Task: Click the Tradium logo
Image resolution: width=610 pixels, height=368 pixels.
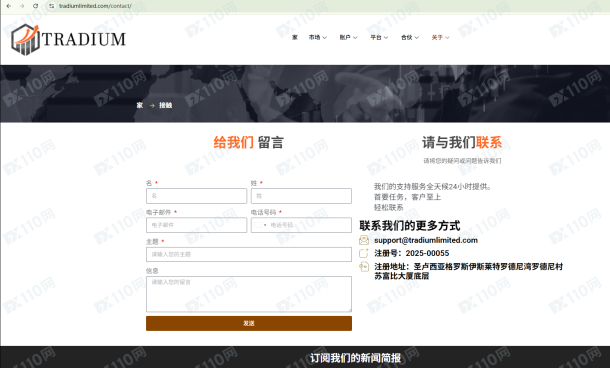Action: pyautogui.click(x=68, y=39)
